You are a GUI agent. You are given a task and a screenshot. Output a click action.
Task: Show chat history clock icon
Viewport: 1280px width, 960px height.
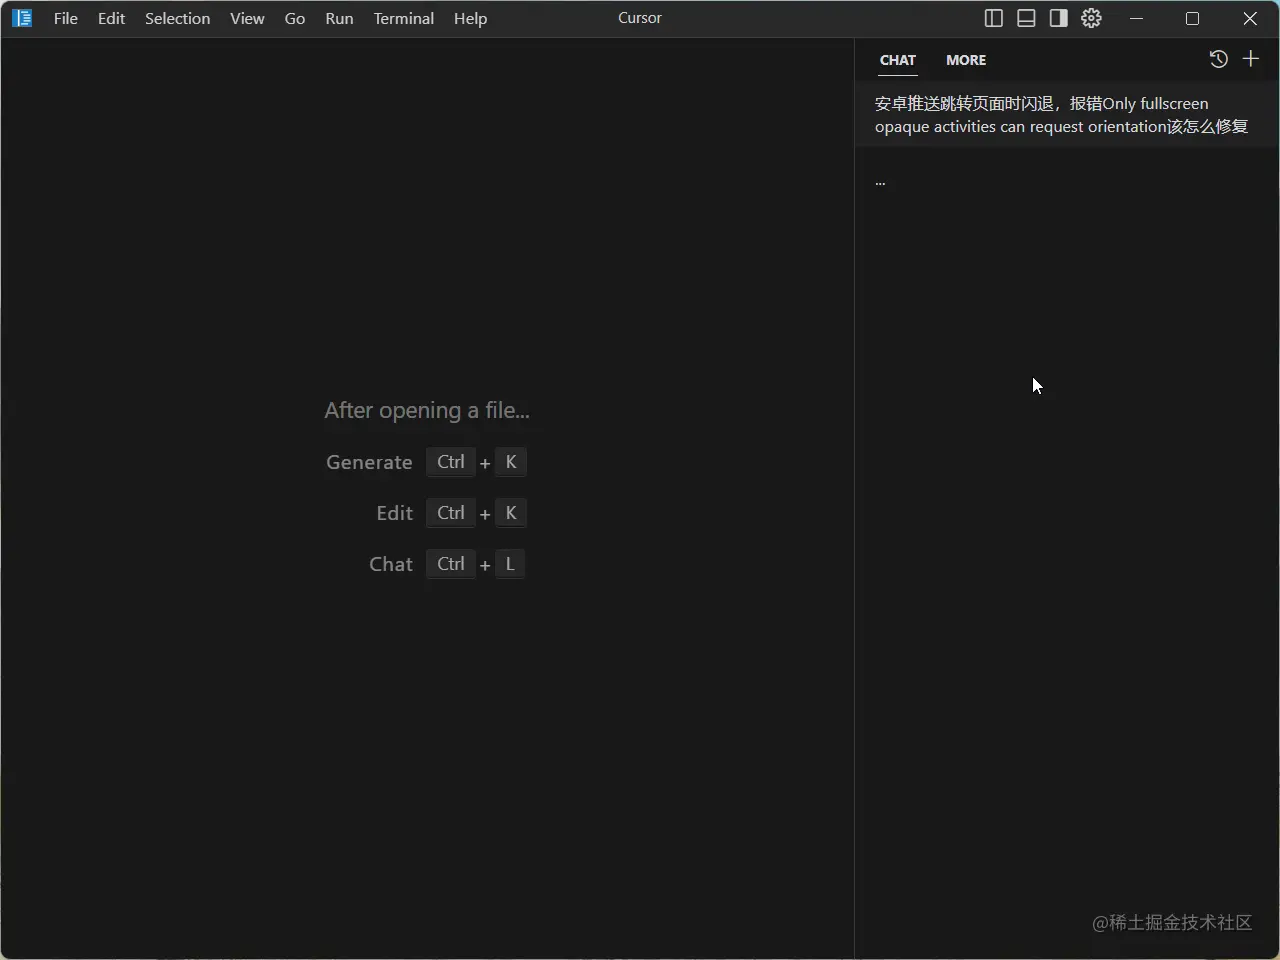[x=1218, y=59]
